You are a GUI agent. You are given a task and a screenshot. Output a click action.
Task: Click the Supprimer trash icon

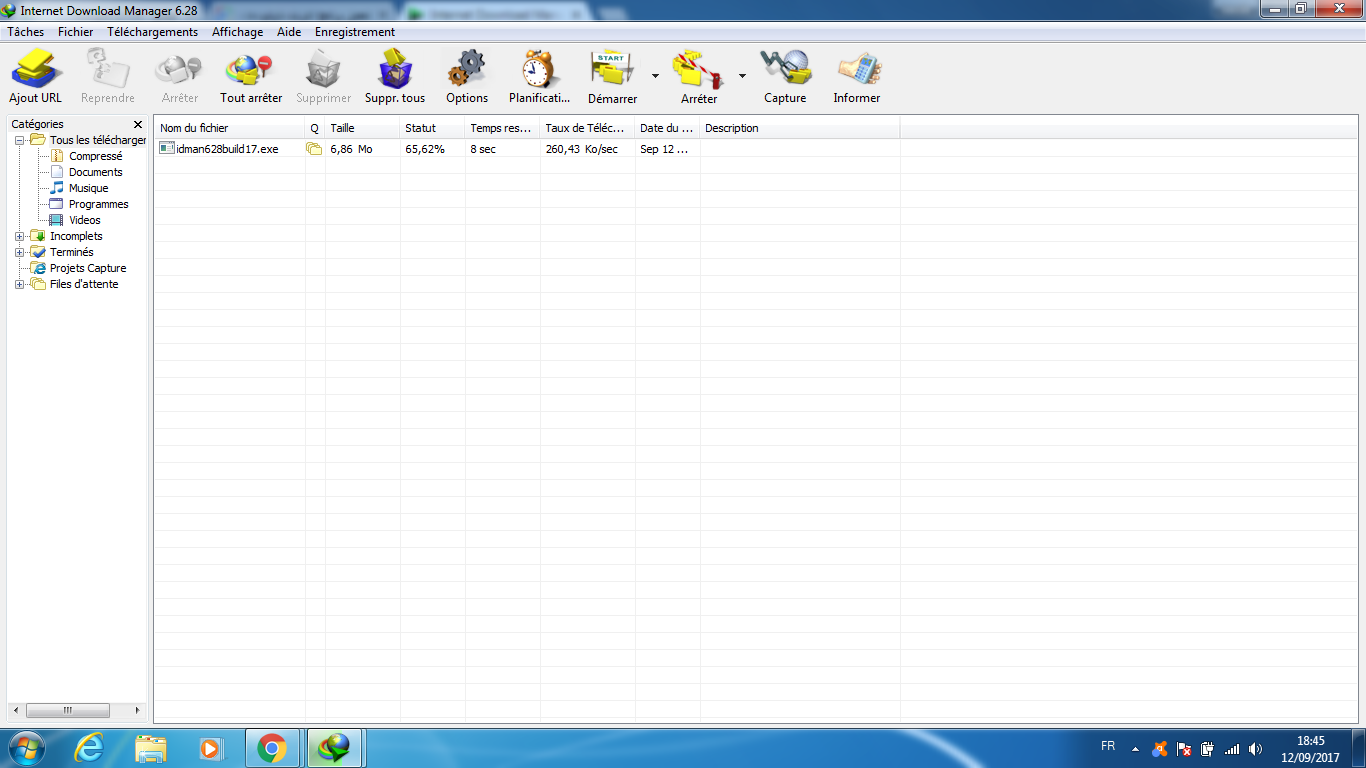pos(323,69)
